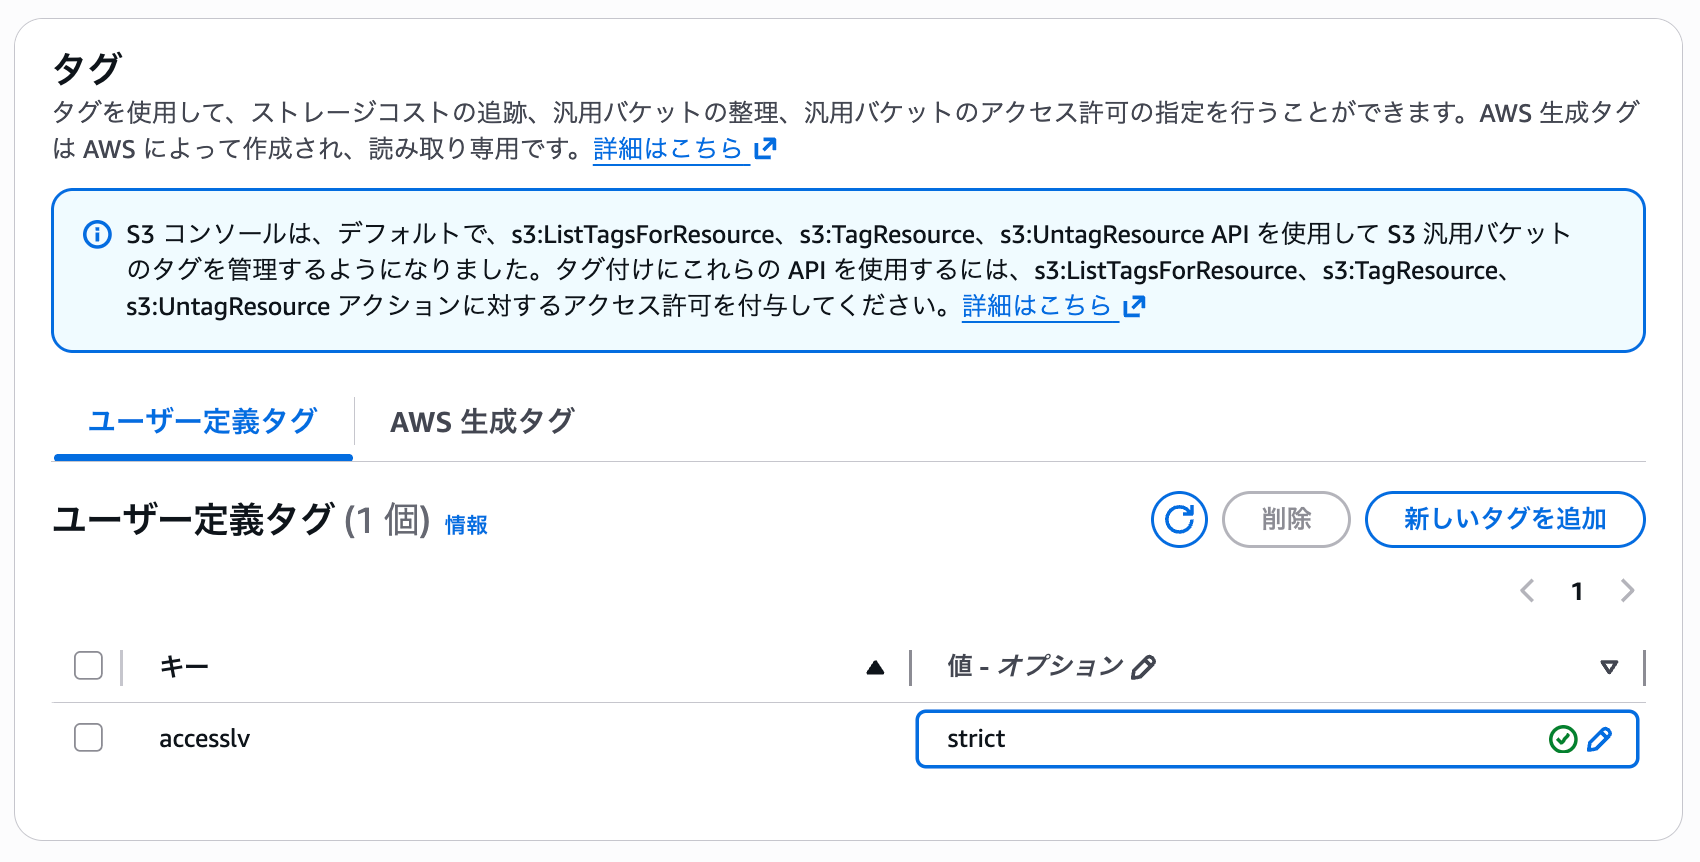
Task: Click the info circle icon in blue banner
Action: tap(97, 235)
